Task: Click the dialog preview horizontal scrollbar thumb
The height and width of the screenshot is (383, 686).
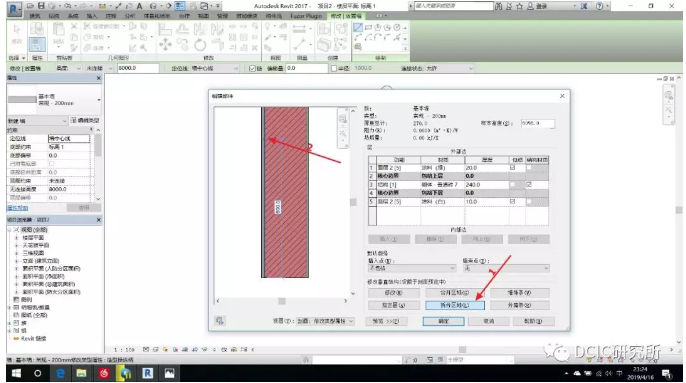Action: (x=282, y=301)
